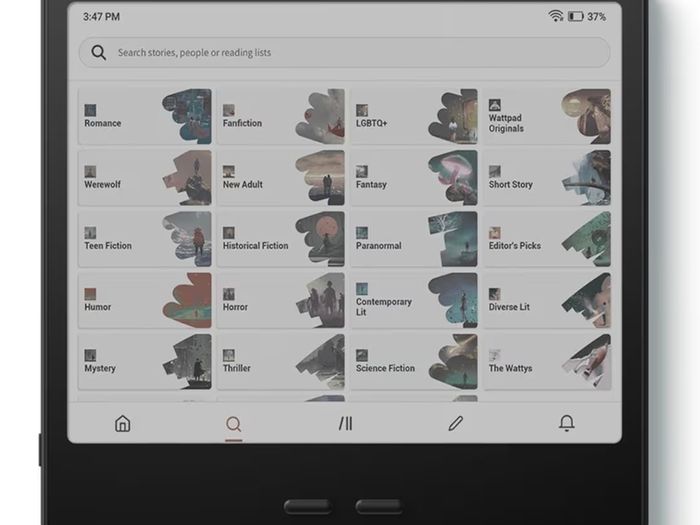Open the Home tab icon

(122, 423)
